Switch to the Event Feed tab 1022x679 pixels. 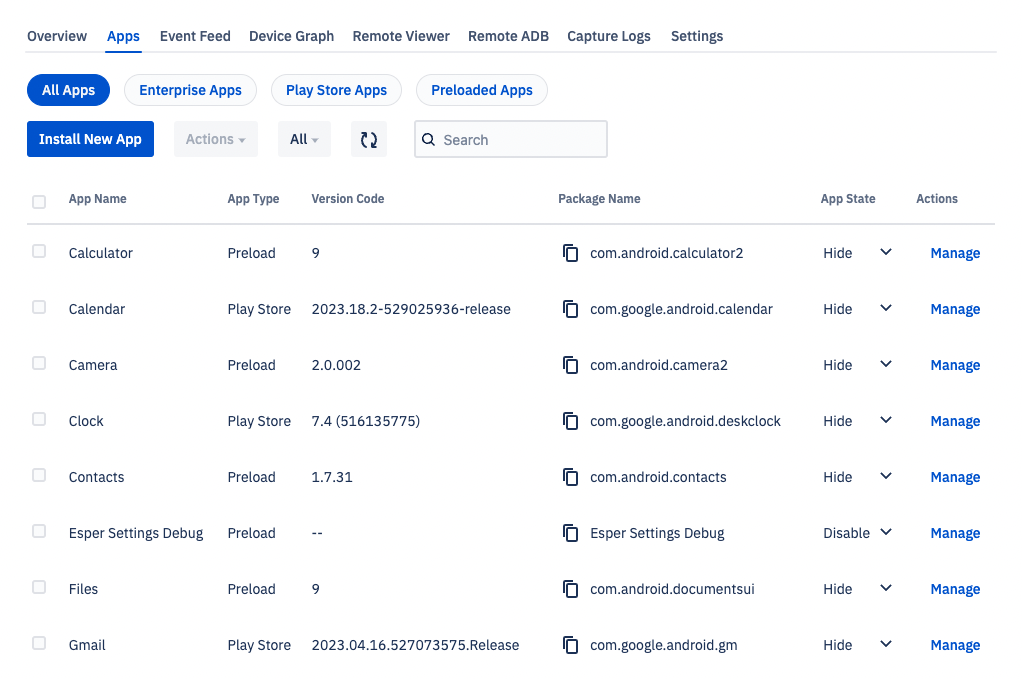pyautogui.click(x=195, y=36)
